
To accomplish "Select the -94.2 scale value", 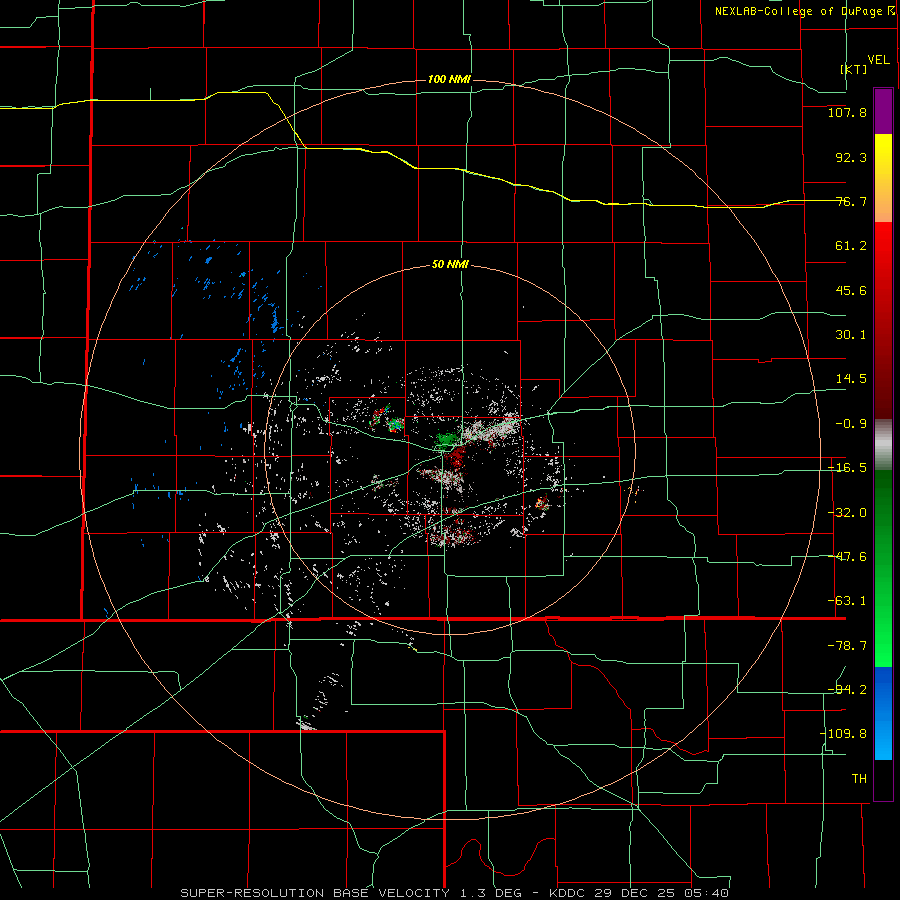I will click(x=847, y=689).
